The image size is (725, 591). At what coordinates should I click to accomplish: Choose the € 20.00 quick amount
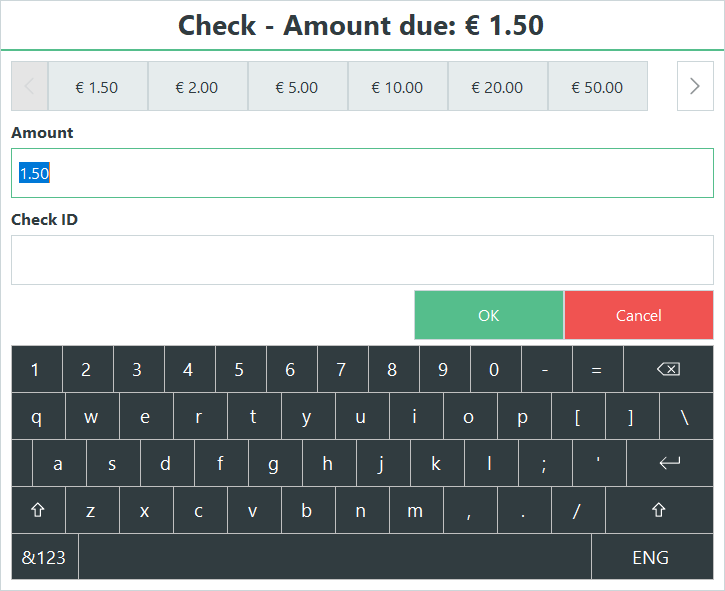[498, 86]
